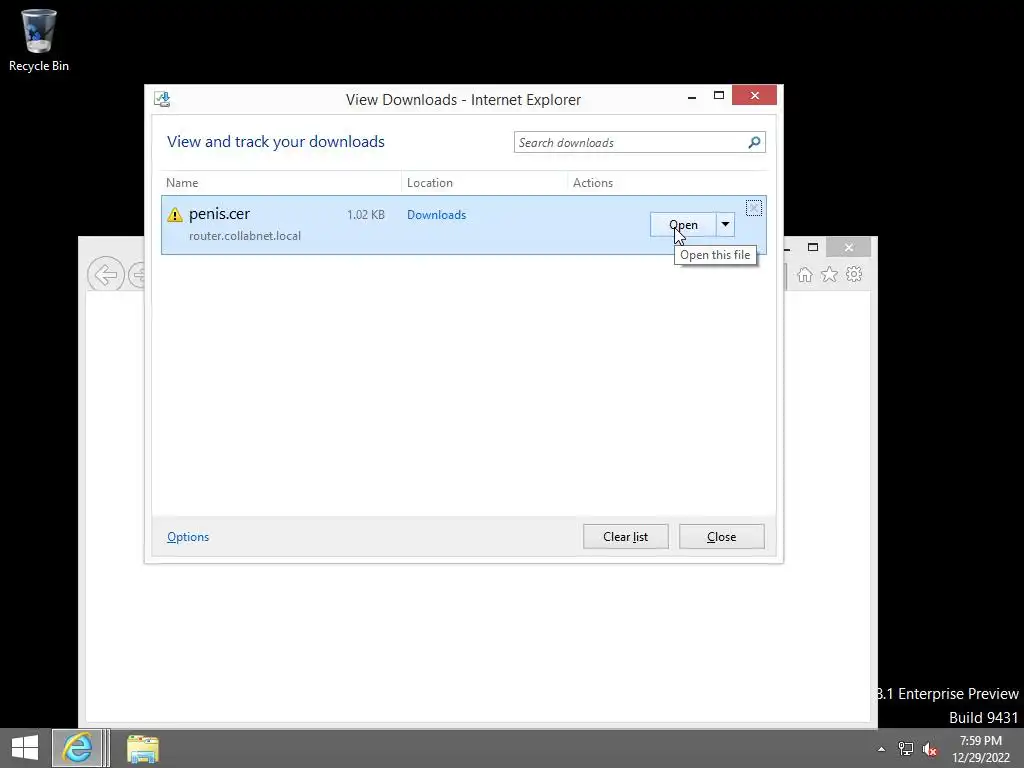
Task: Open the taskbar clock and date
Action: (981, 749)
